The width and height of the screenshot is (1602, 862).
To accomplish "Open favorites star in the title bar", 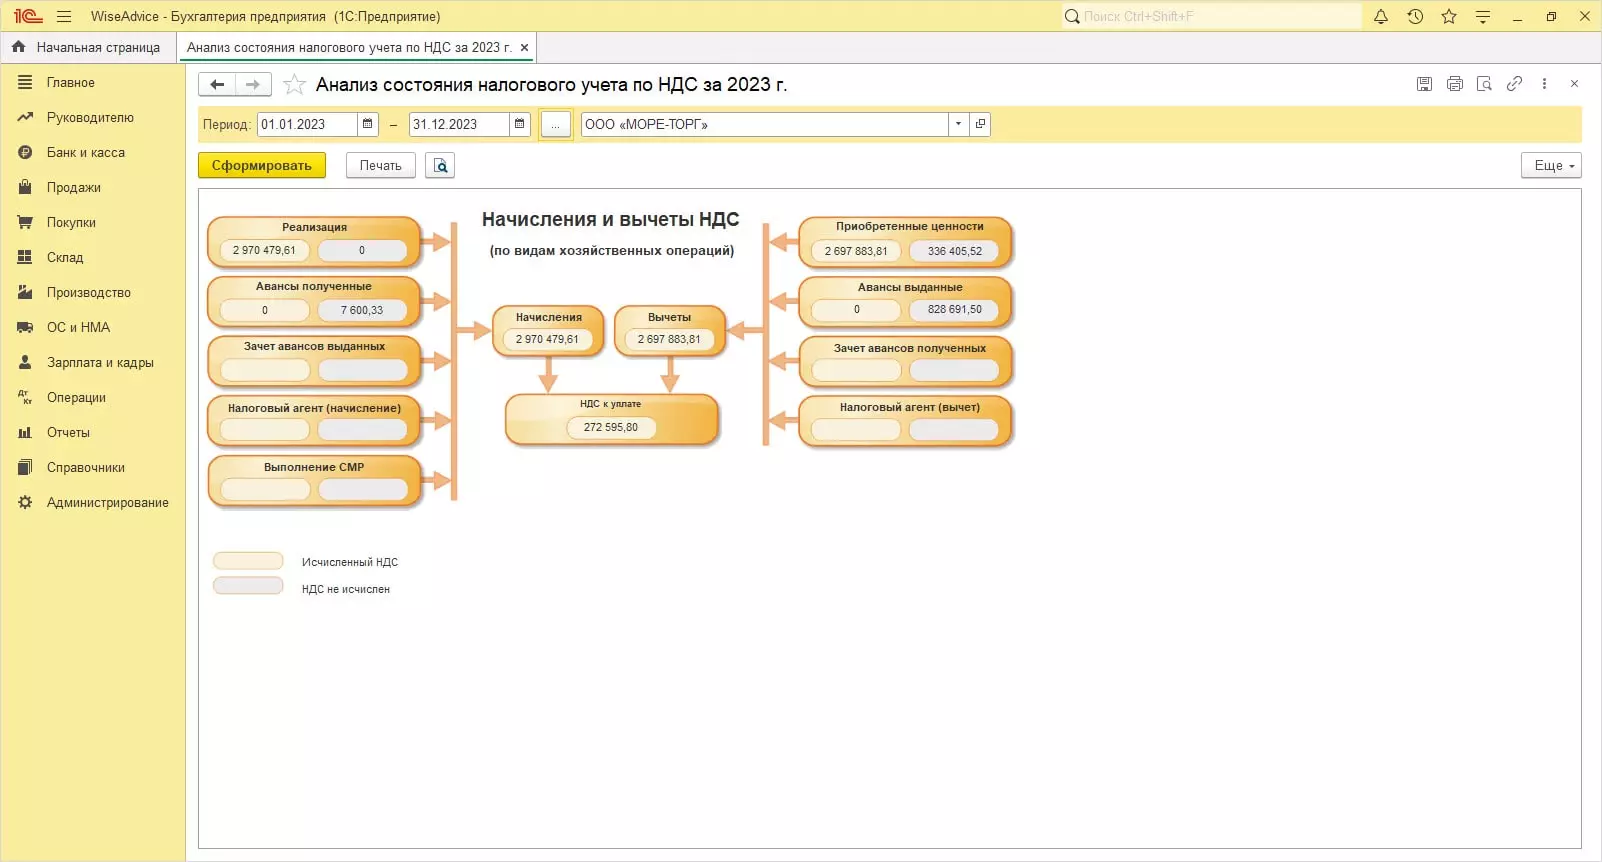I will [1449, 16].
